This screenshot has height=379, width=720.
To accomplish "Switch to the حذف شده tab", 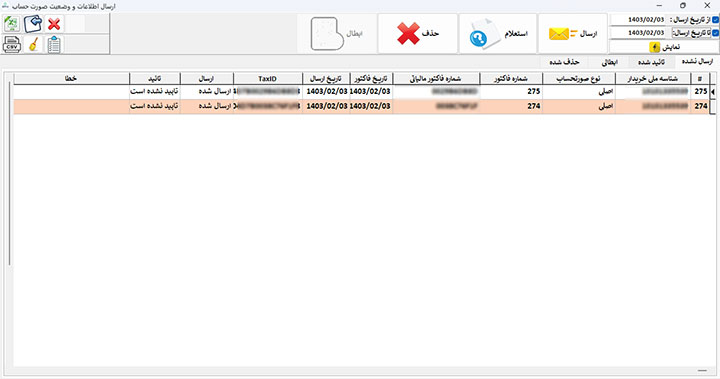I will point(564,62).
